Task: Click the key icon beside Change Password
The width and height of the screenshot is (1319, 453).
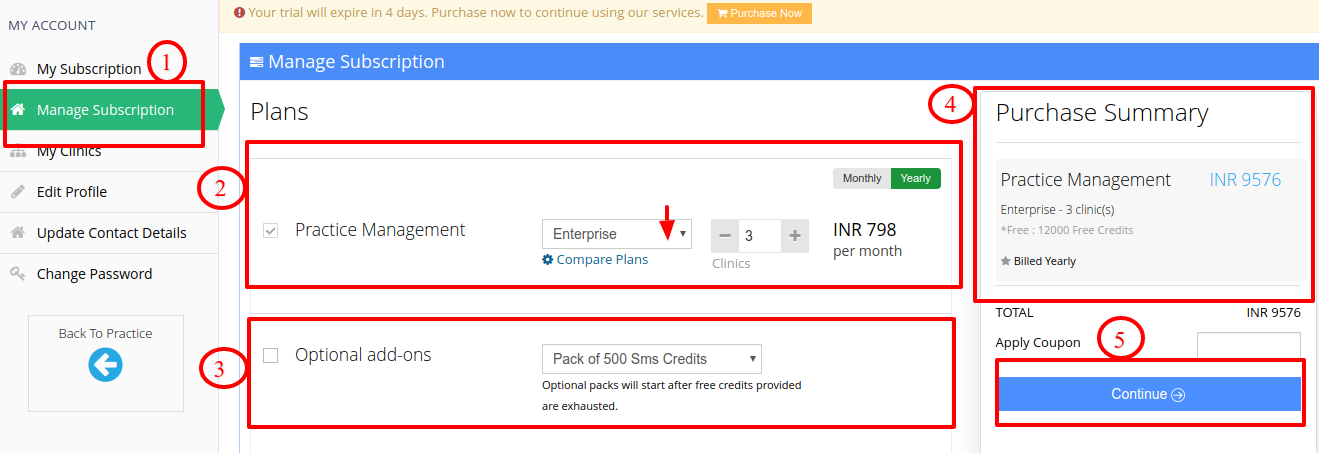Action: coord(17,274)
